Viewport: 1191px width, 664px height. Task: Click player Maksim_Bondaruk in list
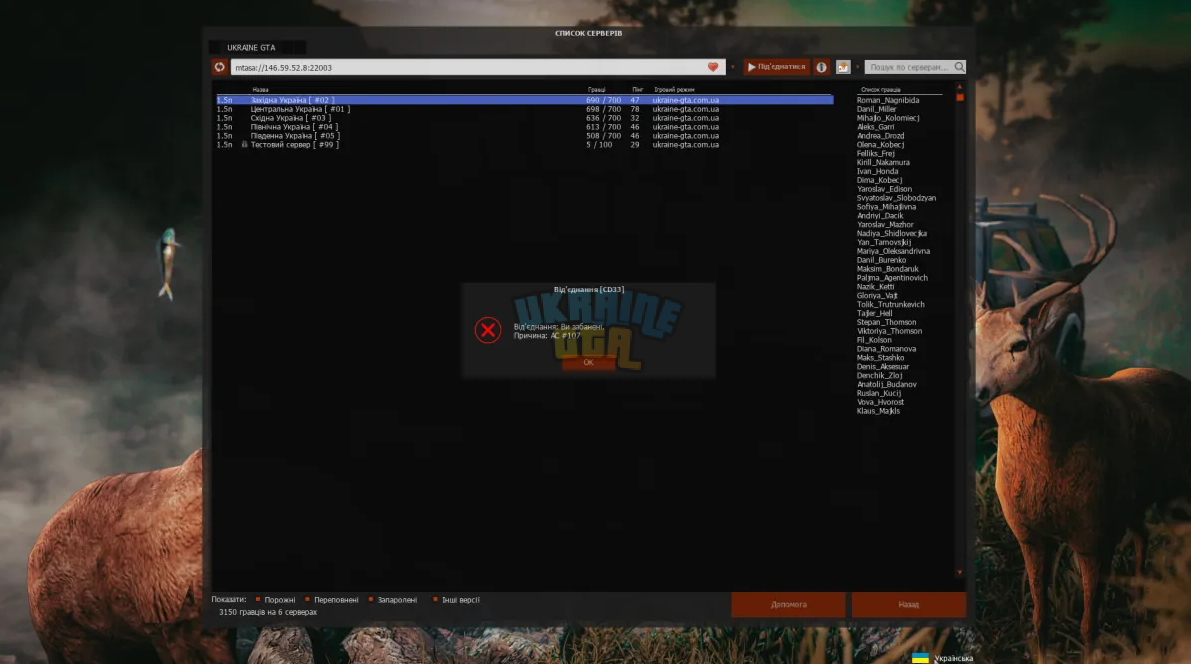[888, 268]
